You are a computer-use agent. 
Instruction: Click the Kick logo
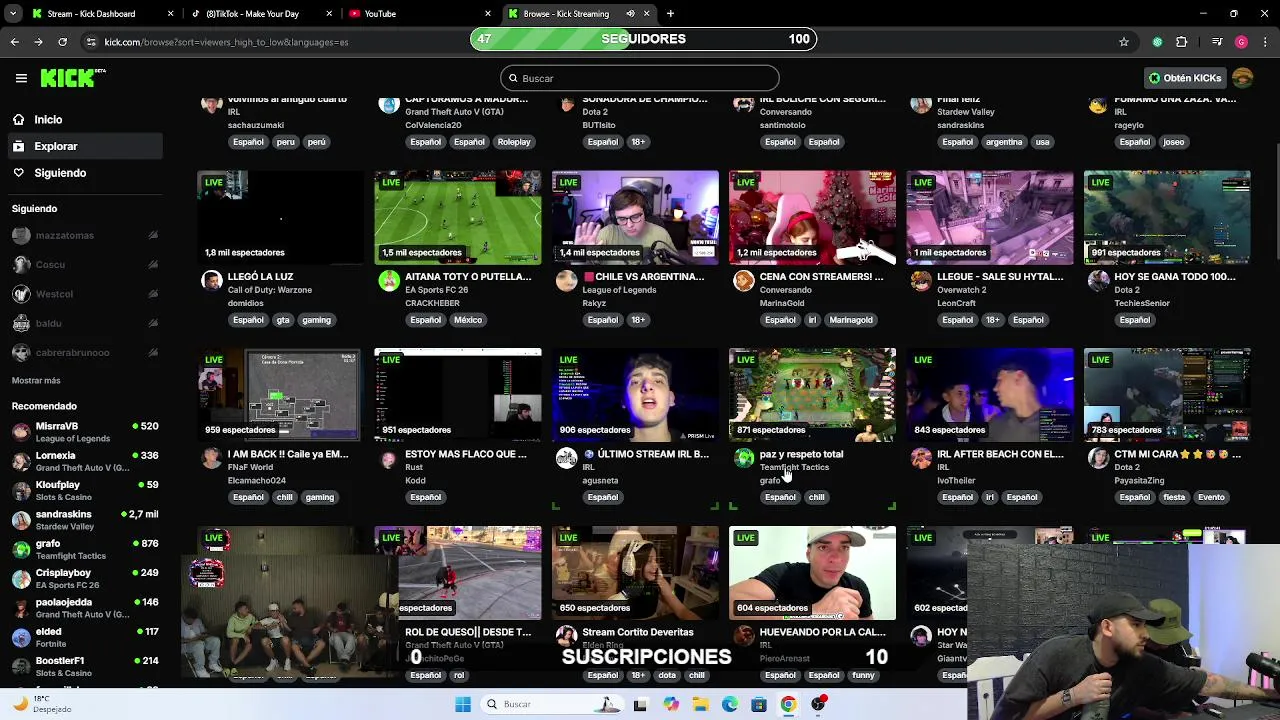[72, 78]
